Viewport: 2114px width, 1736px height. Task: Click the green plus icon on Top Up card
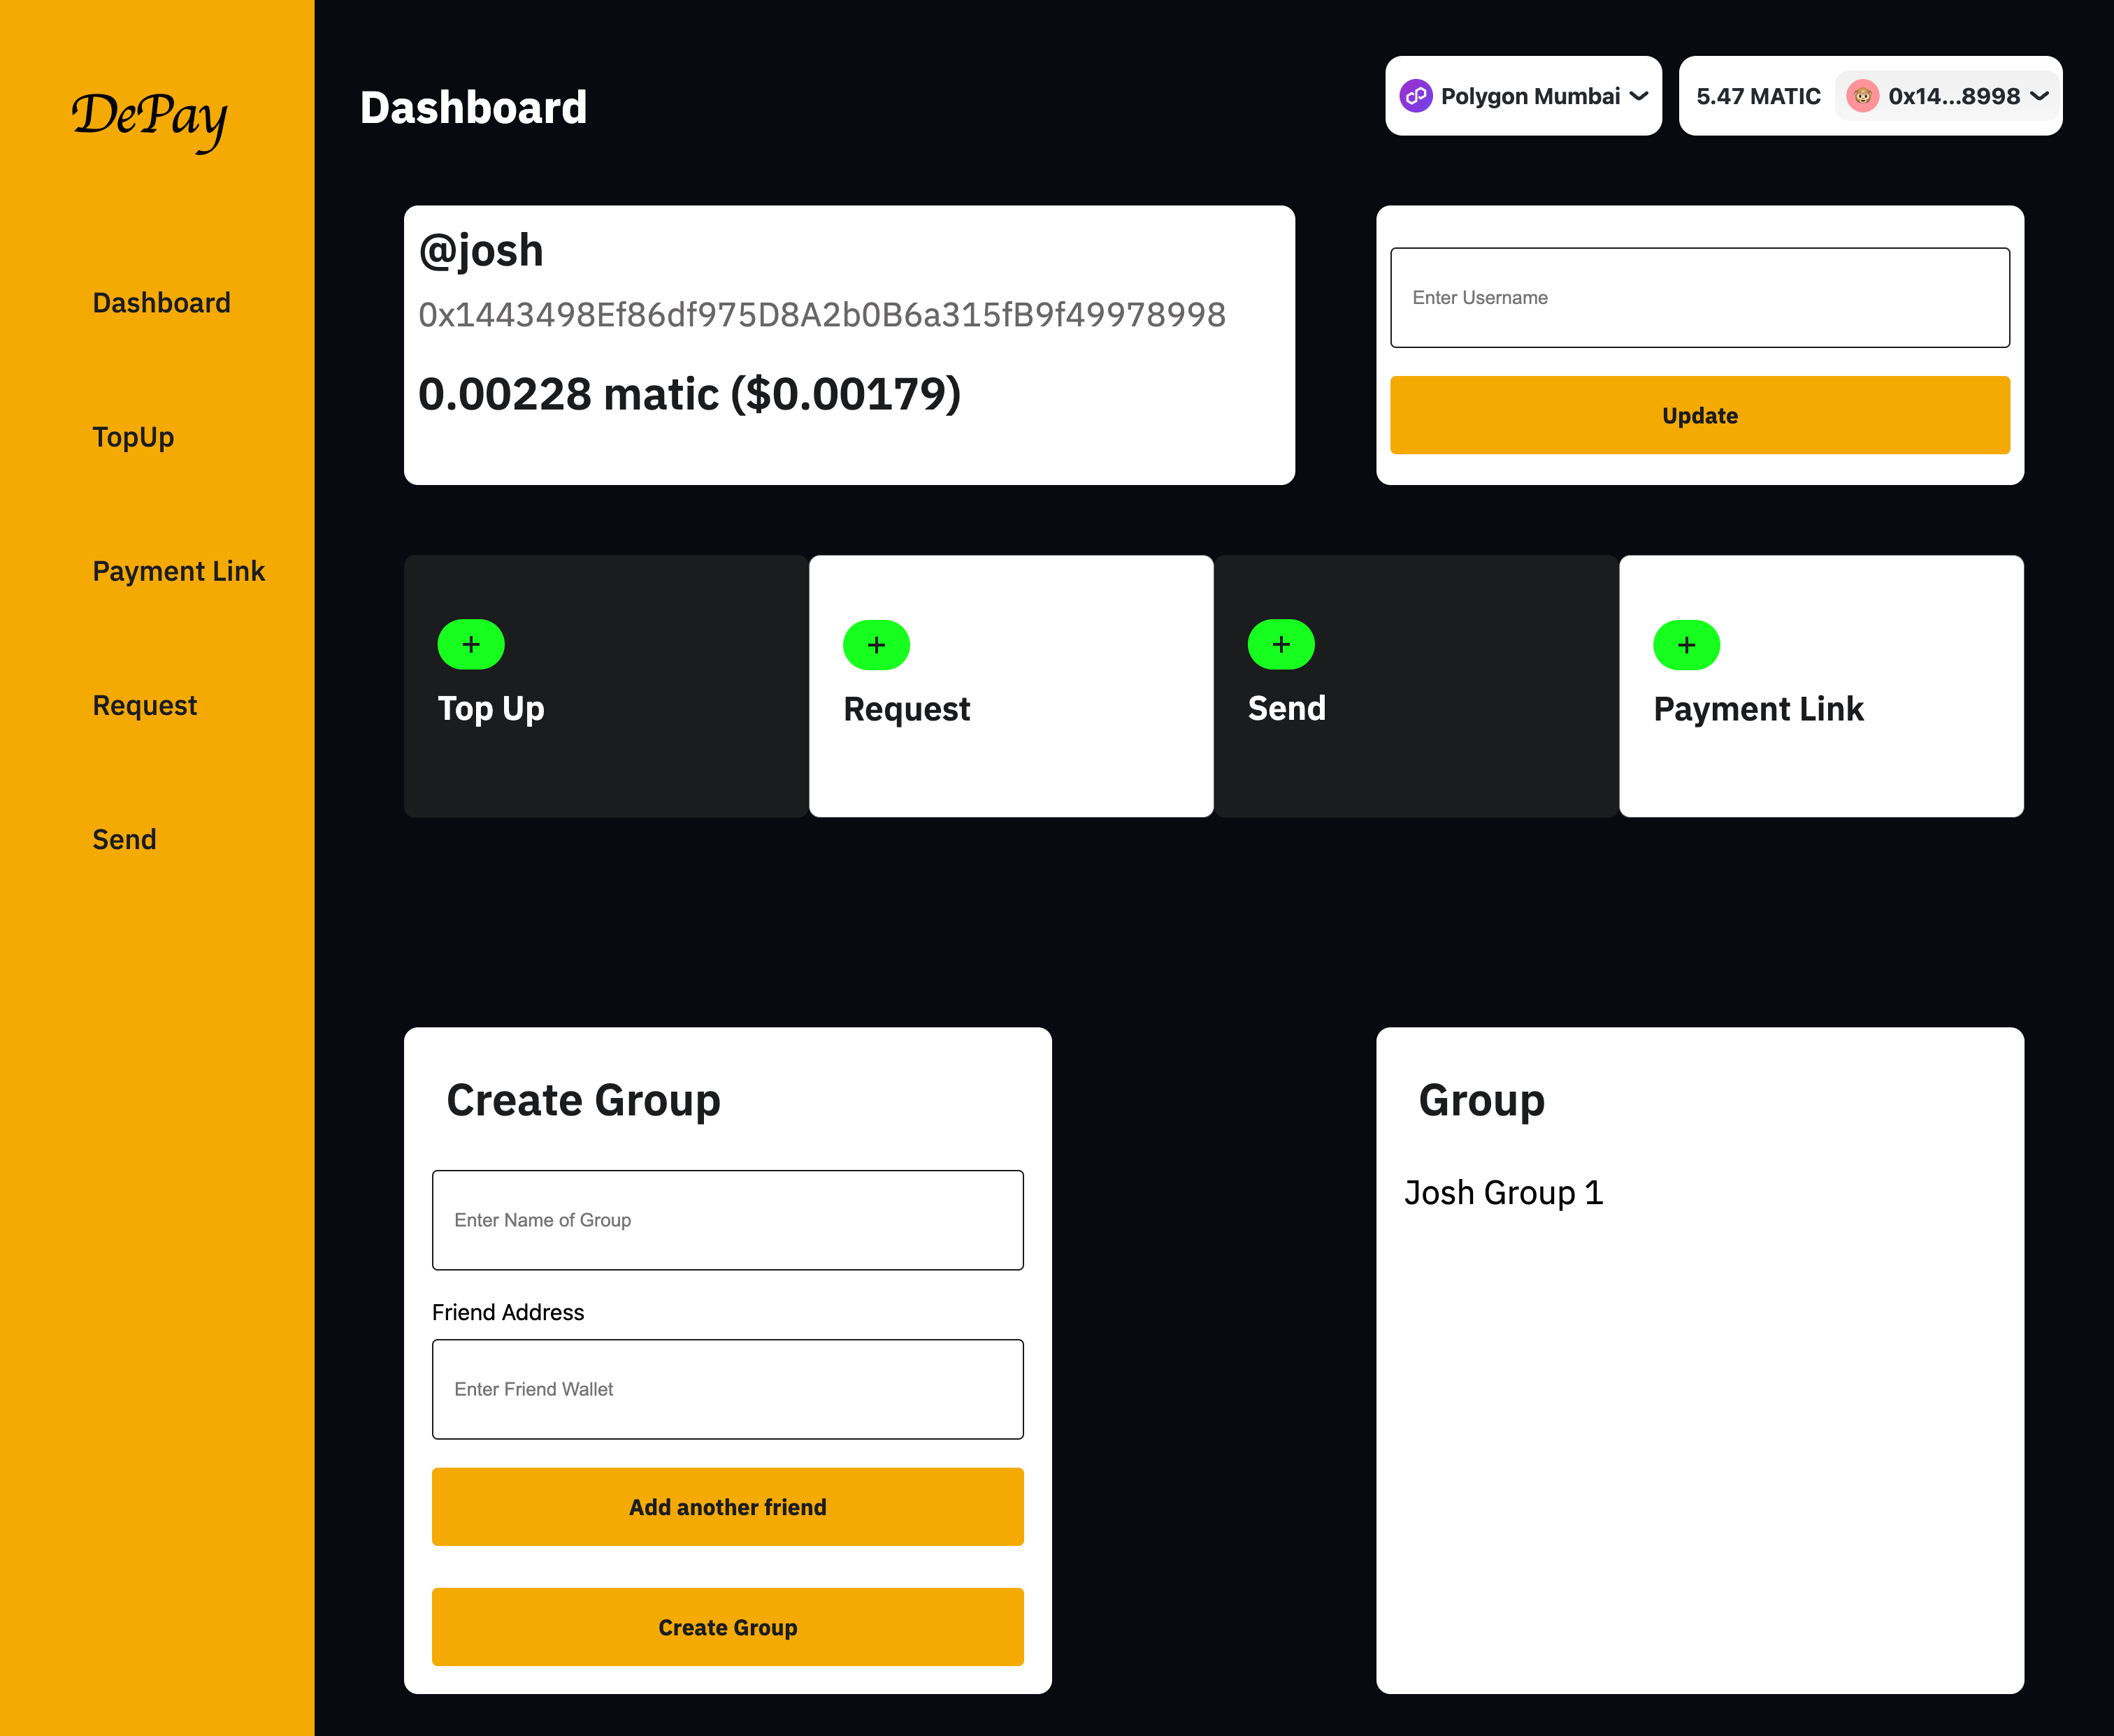click(x=471, y=645)
